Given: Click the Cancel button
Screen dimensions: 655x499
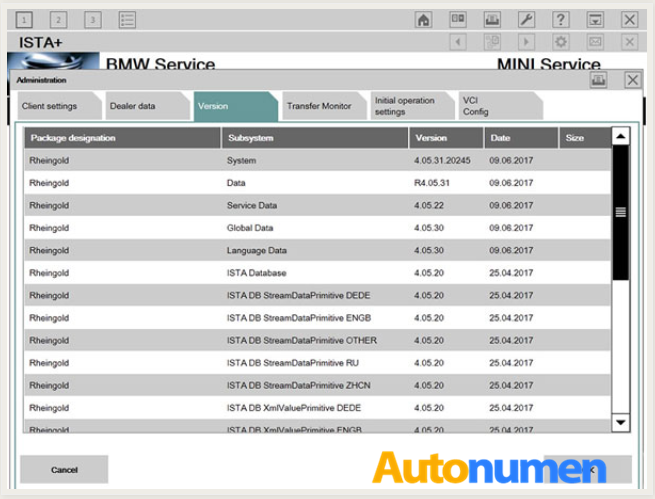Looking at the screenshot, I should [64, 470].
